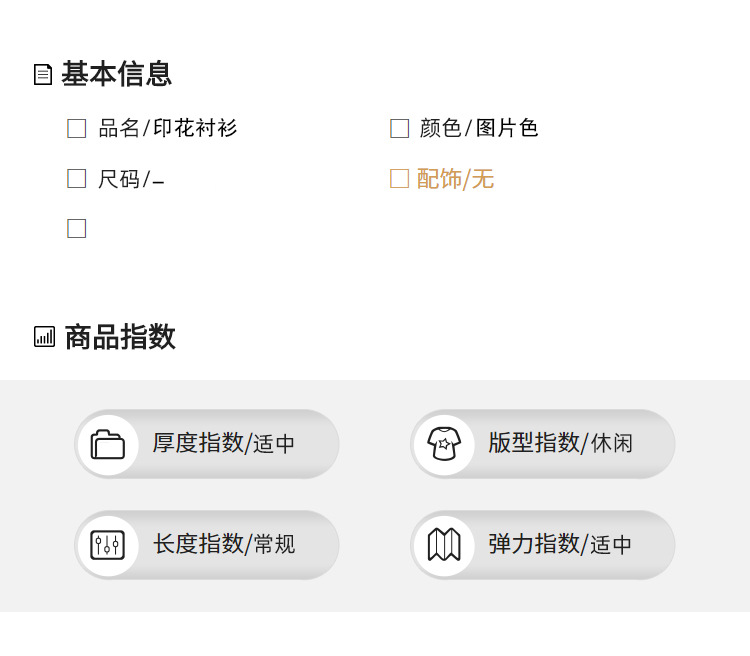Click the sliders icon for 长度指数
The height and width of the screenshot is (656, 750).
click(x=108, y=545)
